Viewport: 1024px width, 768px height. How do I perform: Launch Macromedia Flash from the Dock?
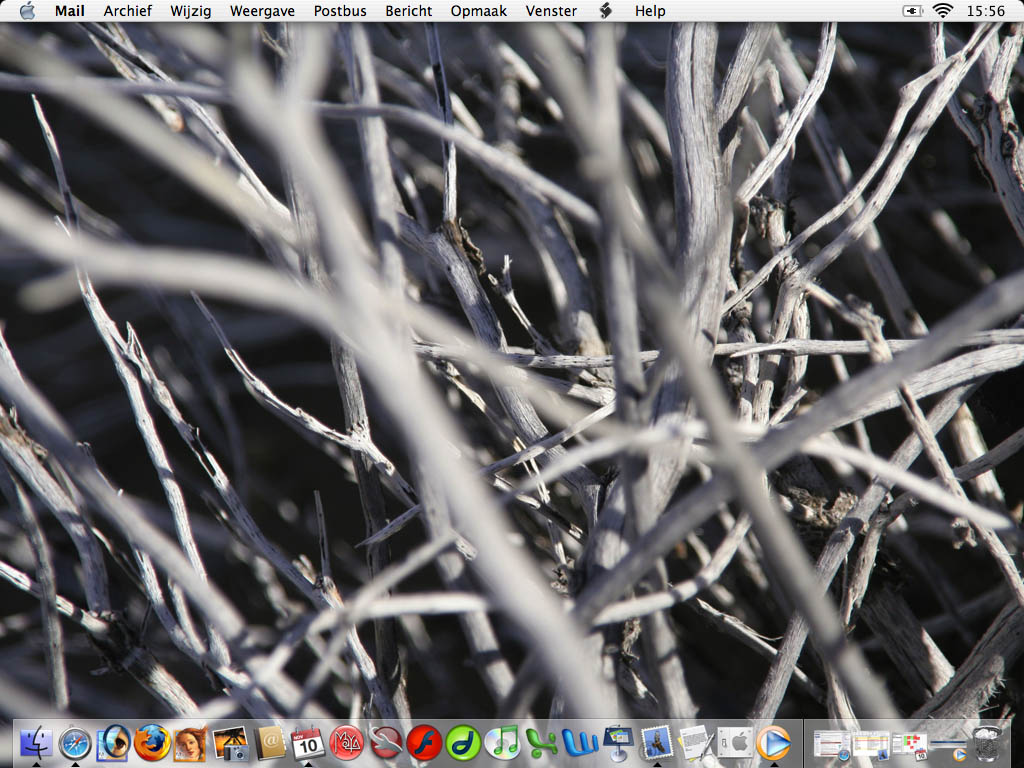click(424, 743)
